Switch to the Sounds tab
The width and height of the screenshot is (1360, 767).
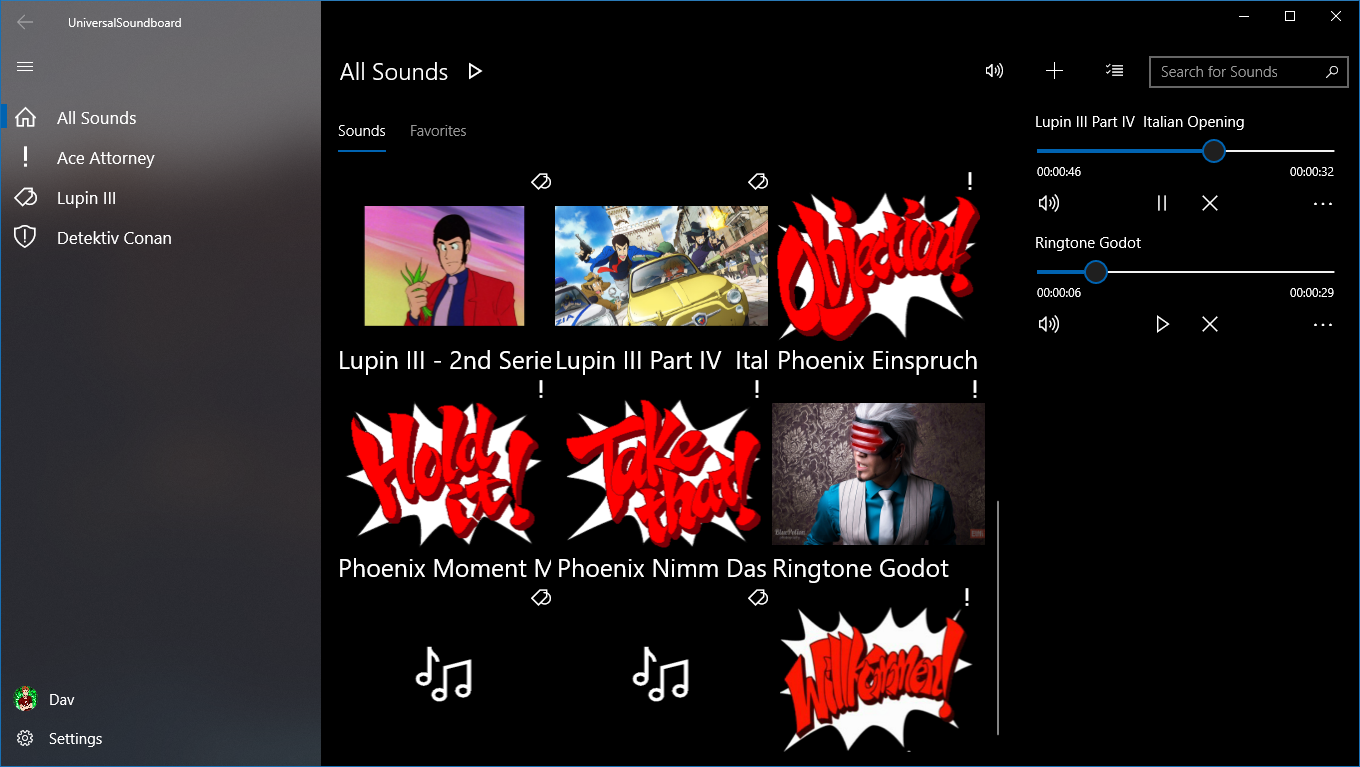coord(362,131)
